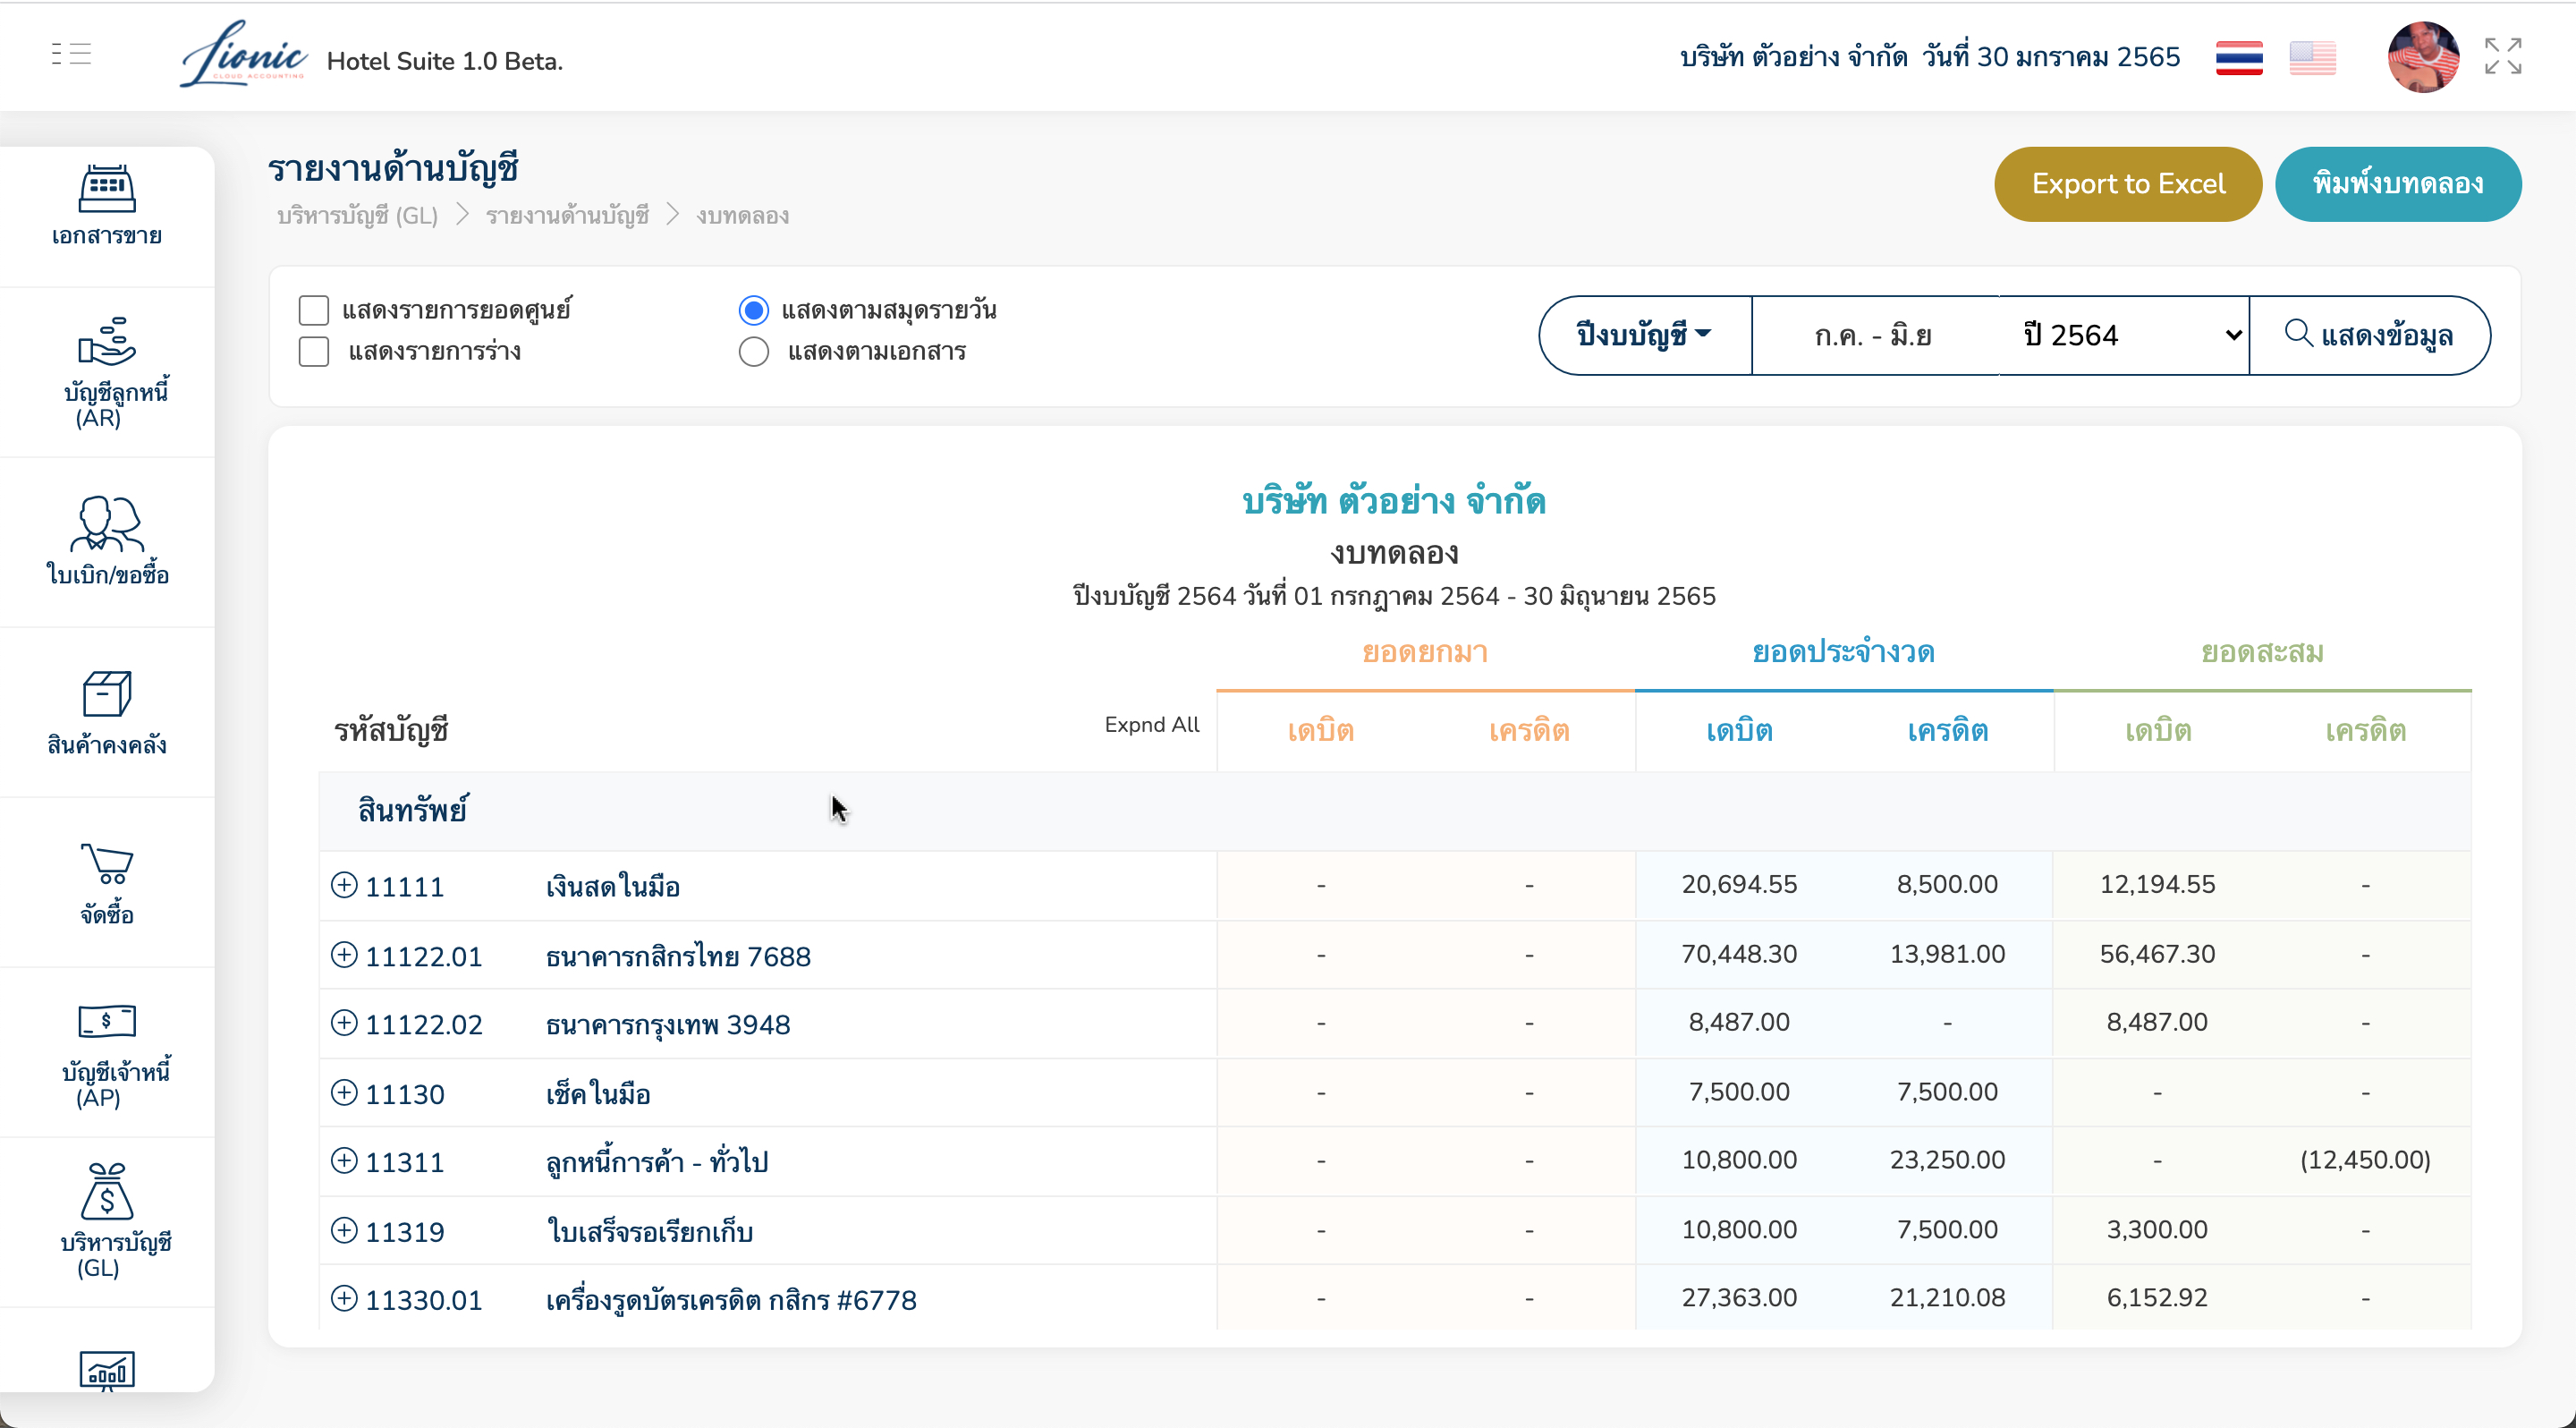The width and height of the screenshot is (2576, 1428).
Task: Click the สินทรัพย์ section row
Action: pyautogui.click(x=1394, y=811)
